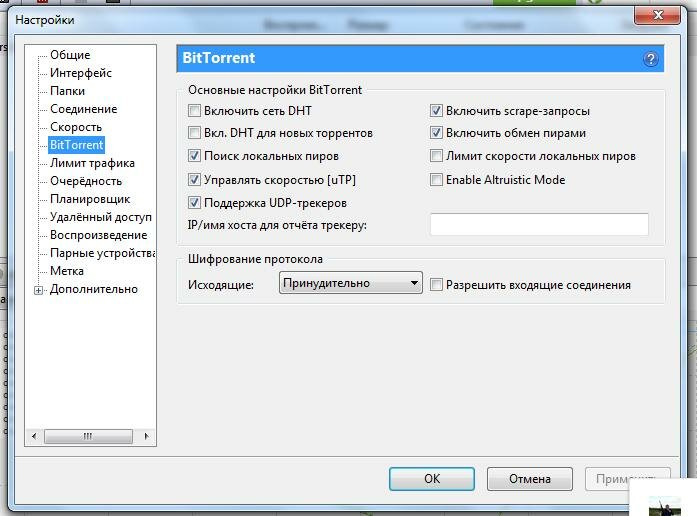Open Интерфейс settings section
697x516 pixels.
[81, 73]
